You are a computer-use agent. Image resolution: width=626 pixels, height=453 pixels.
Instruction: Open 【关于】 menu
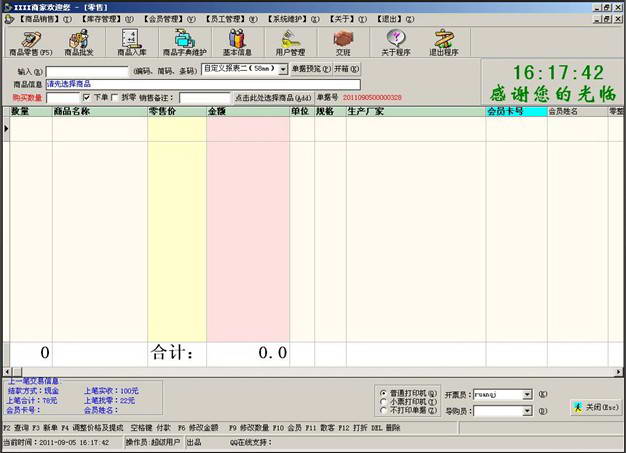click(347, 19)
